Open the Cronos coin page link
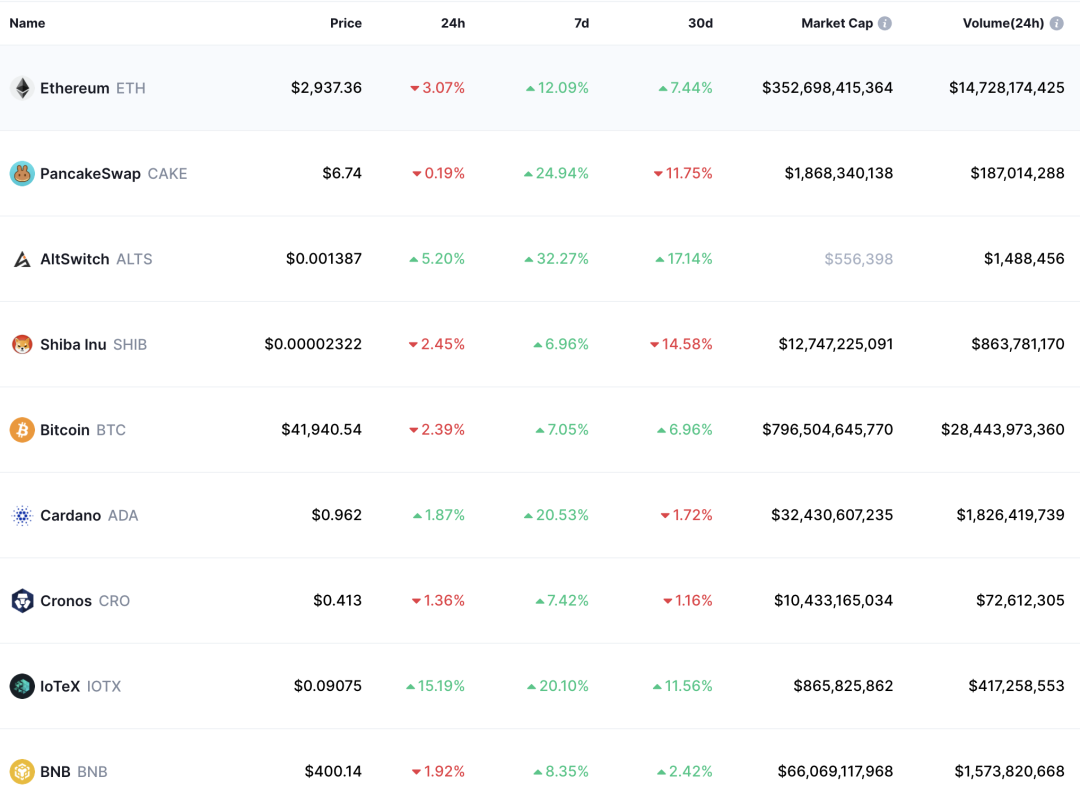Viewport: 1080px width, 794px height. pyautogui.click(x=65, y=600)
